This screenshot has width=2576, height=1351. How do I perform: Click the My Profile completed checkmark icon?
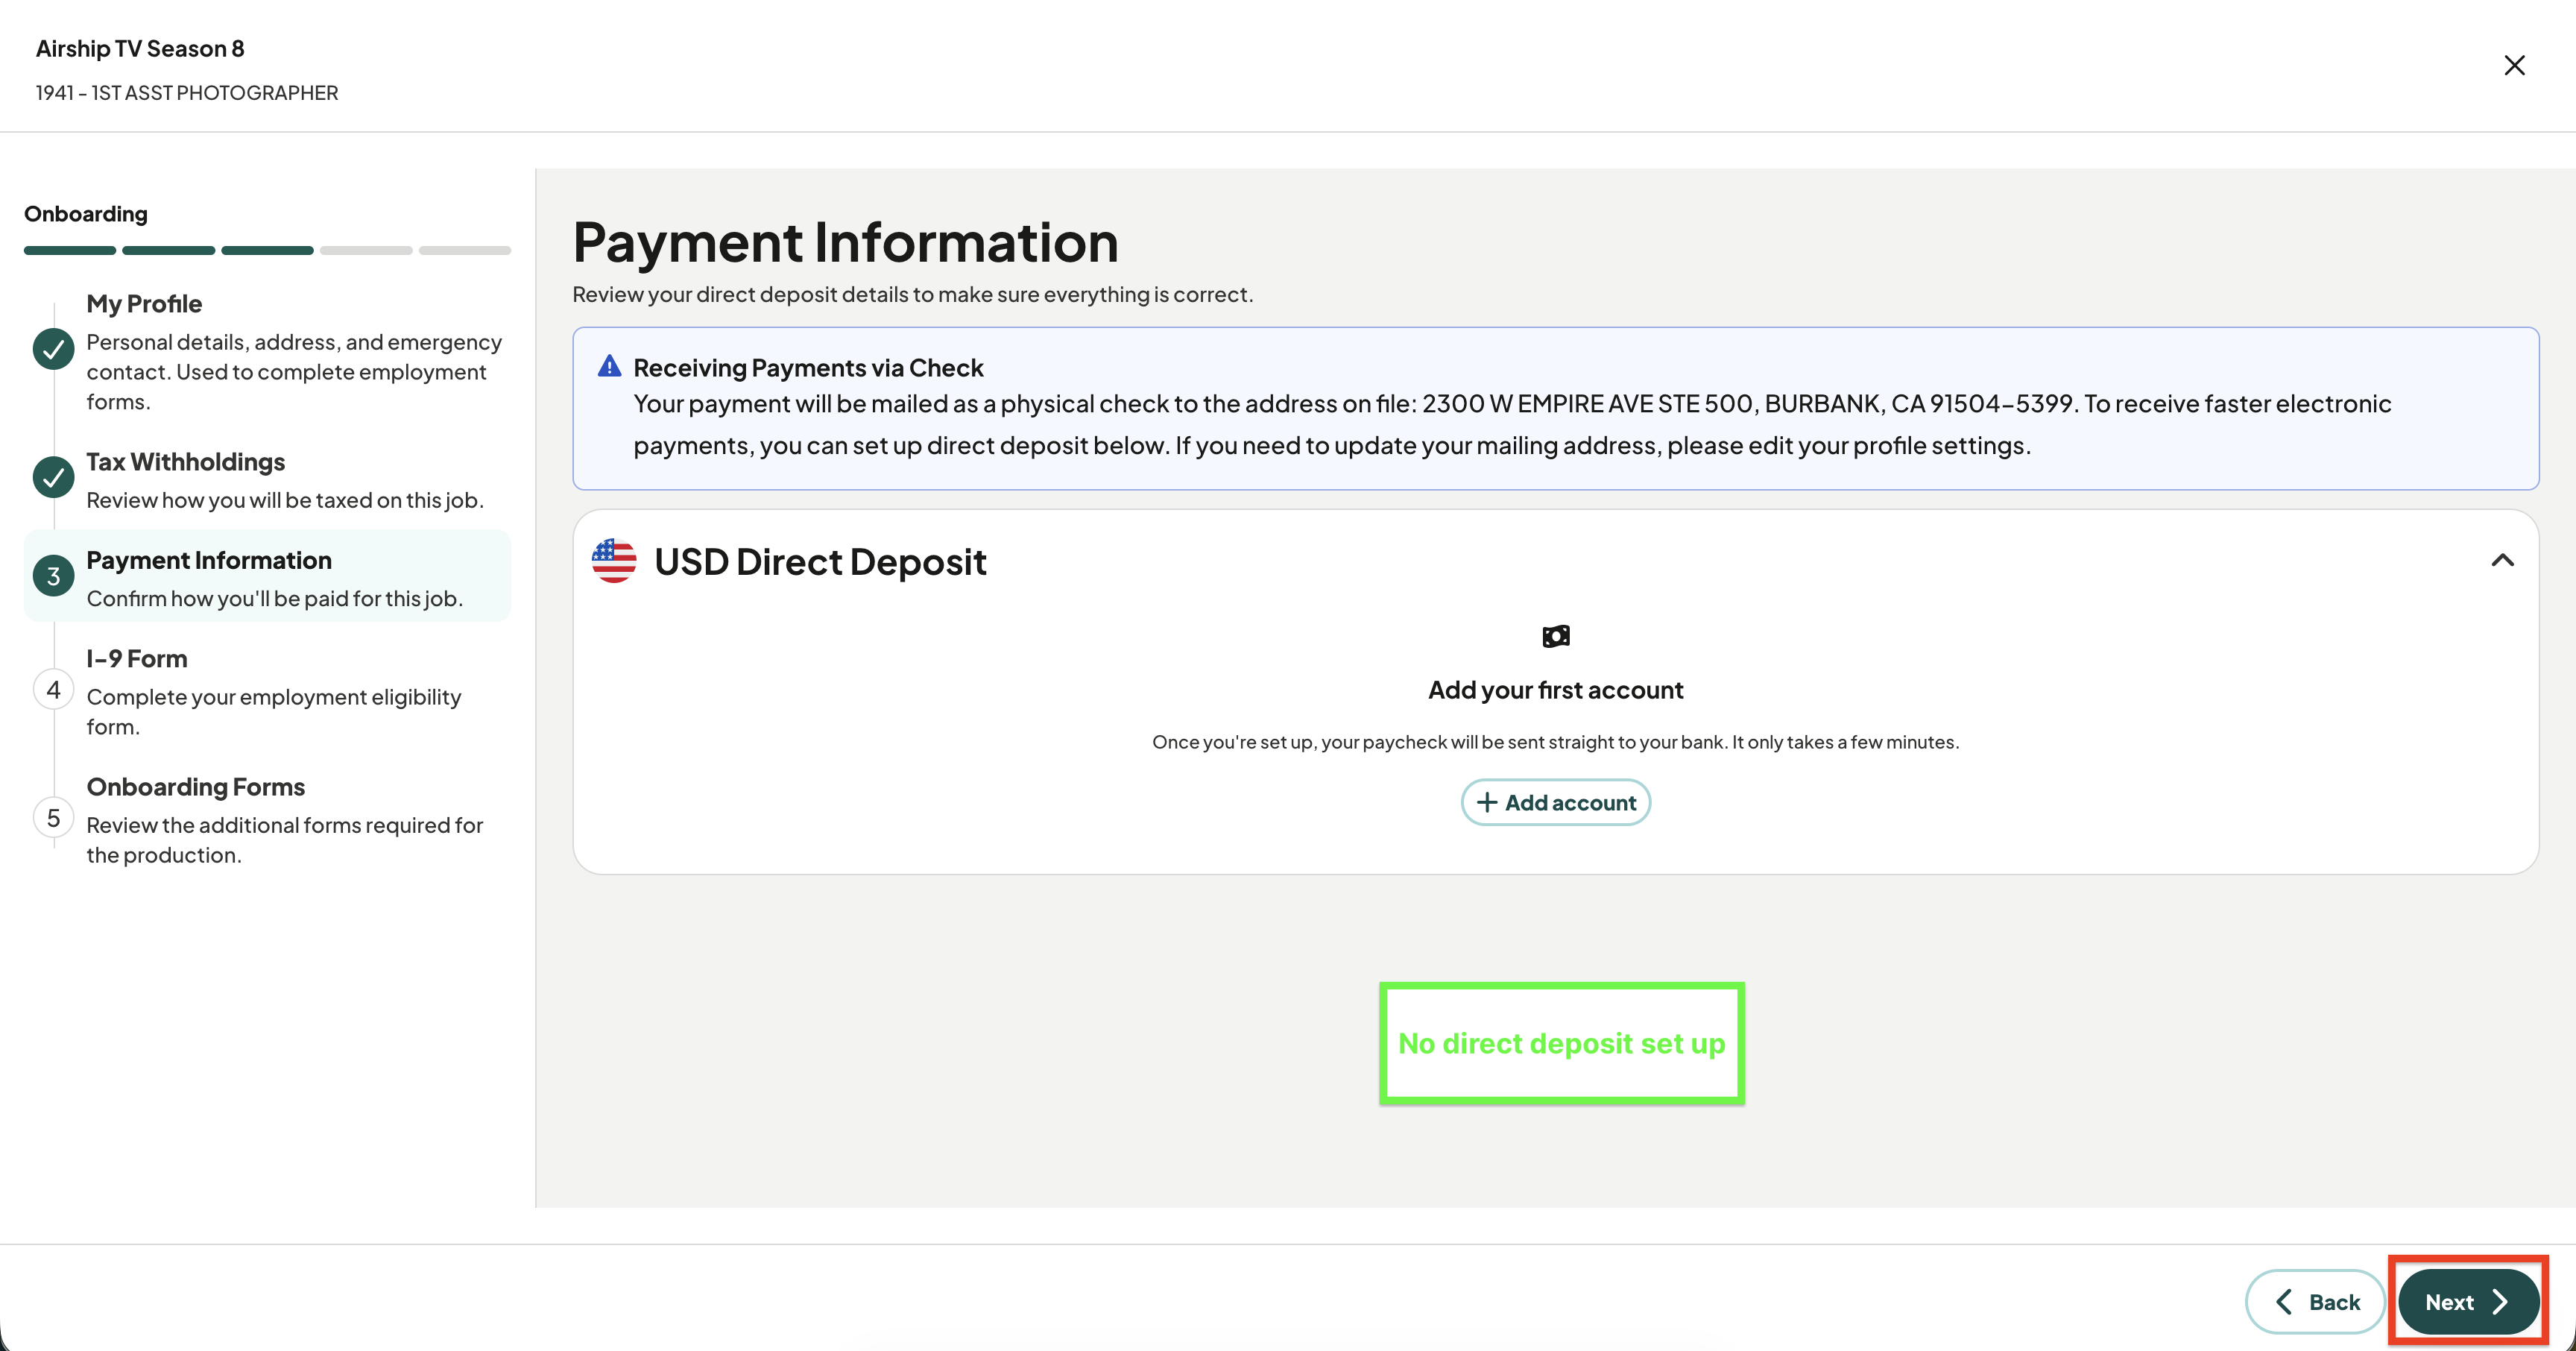53,349
